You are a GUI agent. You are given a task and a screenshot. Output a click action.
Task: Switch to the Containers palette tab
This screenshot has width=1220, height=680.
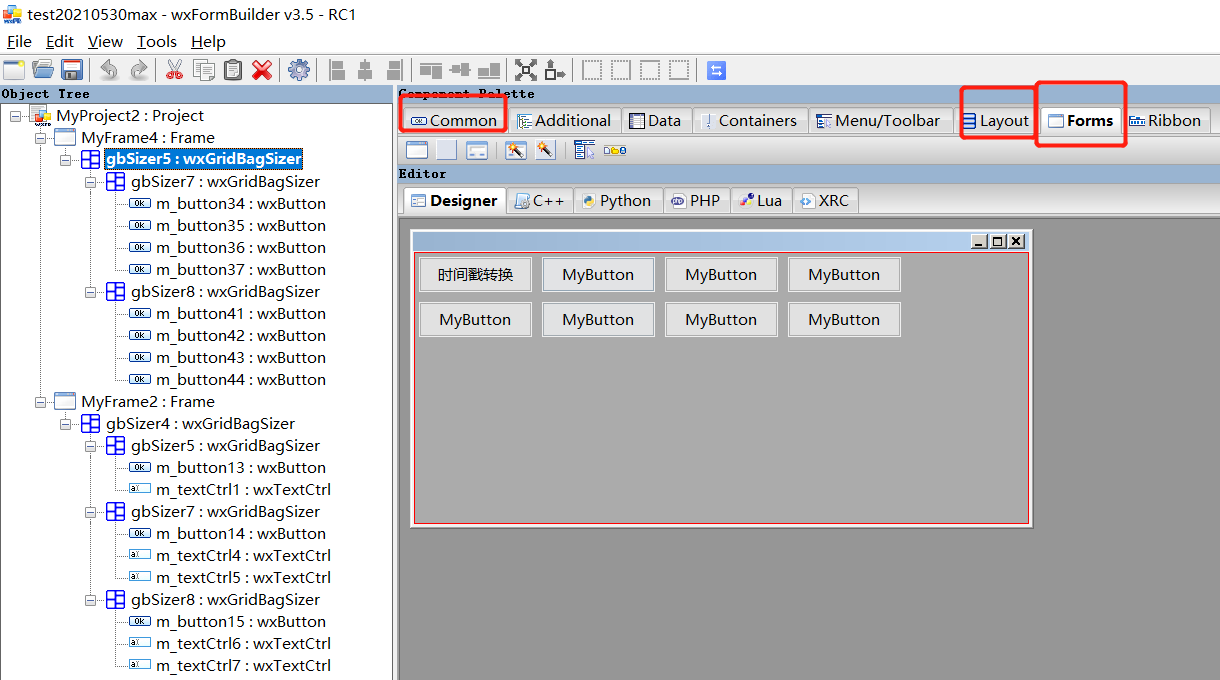click(x=749, y=120)
